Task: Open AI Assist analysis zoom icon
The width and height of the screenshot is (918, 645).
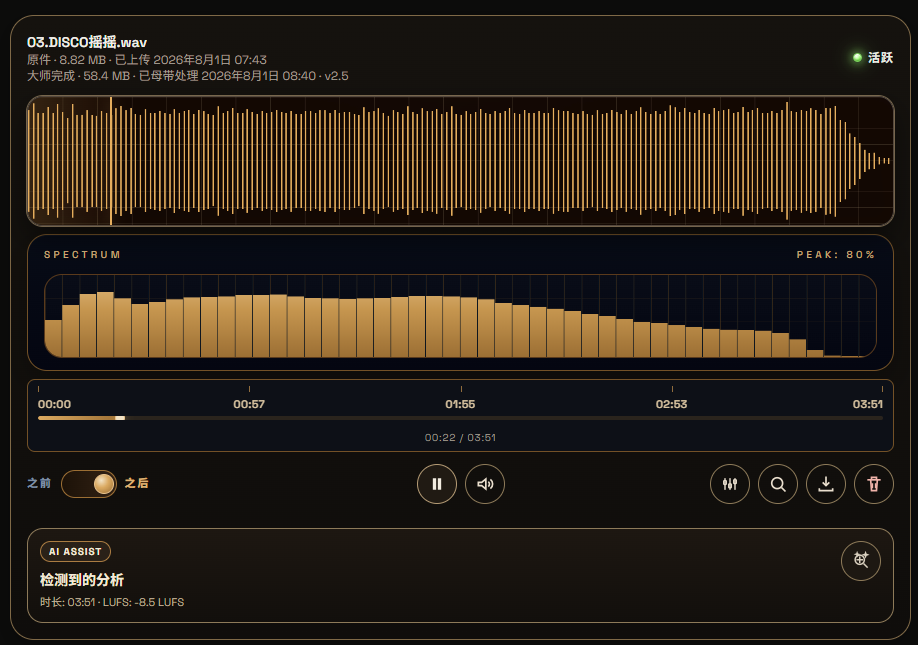Action: point(861,561)
